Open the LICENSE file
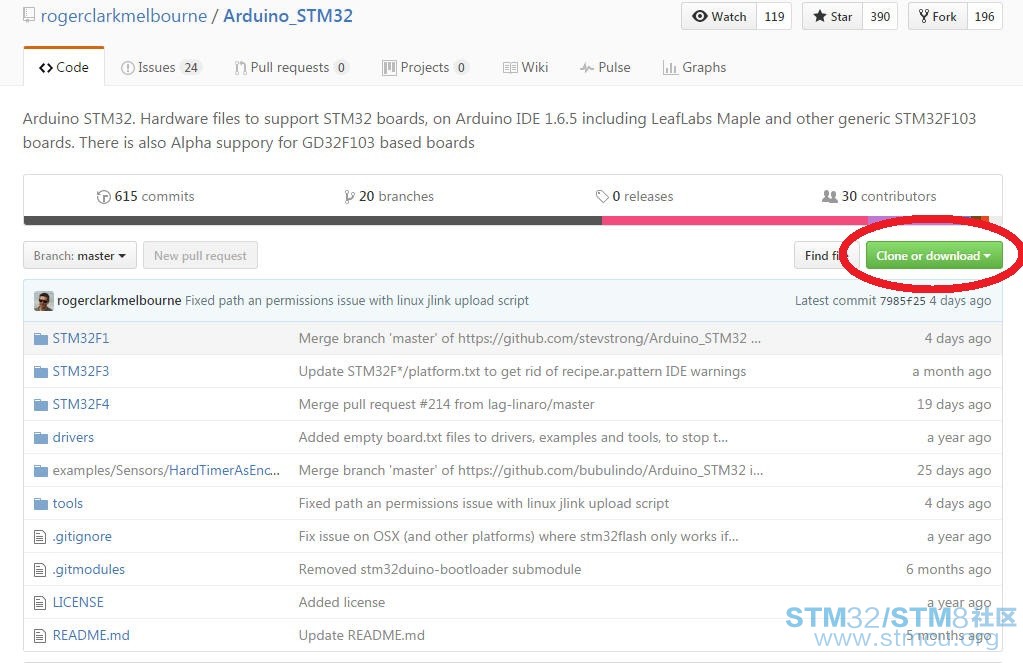Screen dimensions: 1023x663 pos(78,603)
